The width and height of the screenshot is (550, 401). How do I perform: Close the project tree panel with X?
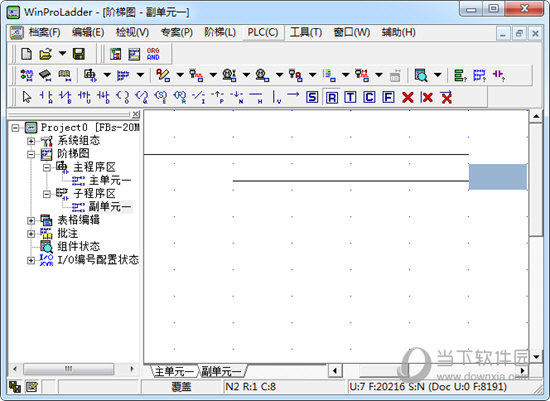[136, 114]
